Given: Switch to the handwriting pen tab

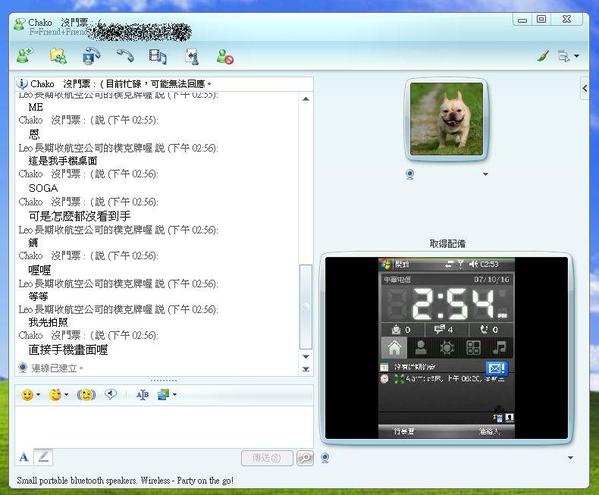Looking at the screenshot, I should click(43, 456).
